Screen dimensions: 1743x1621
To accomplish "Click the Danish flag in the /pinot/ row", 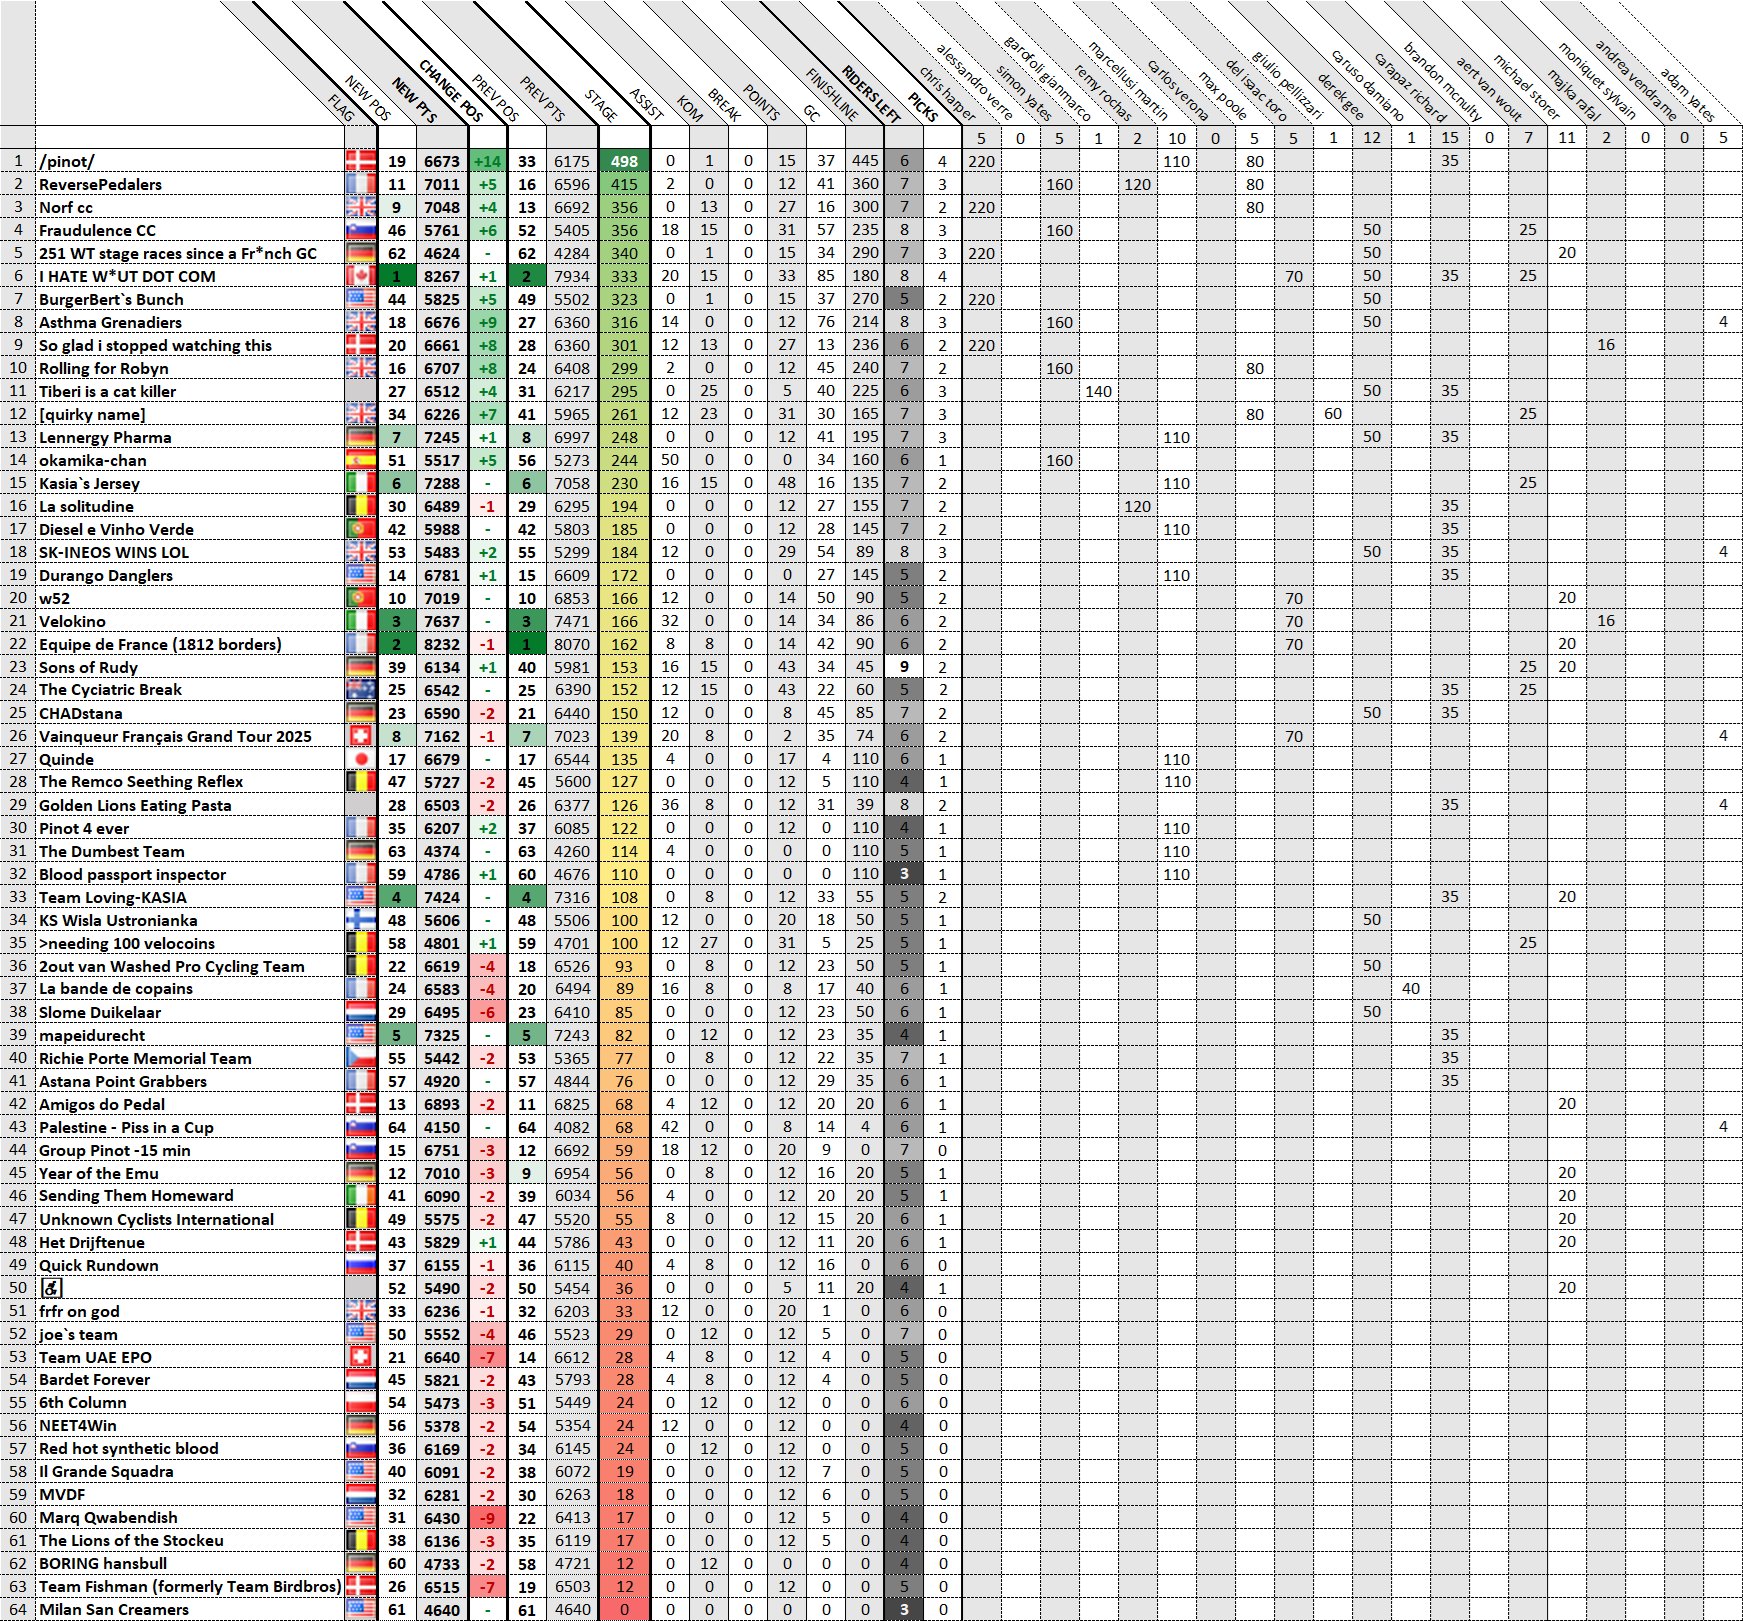I will 360,162.
